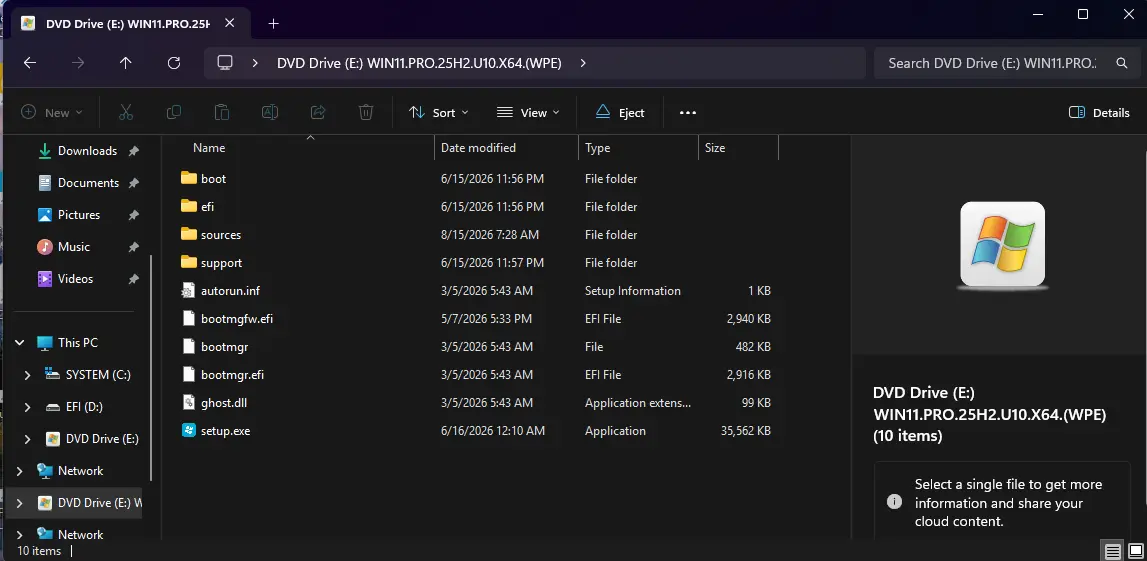Viewport: 1147px width, 561px height.
Task: Collapse the This PC tree node
Action: 20,342
